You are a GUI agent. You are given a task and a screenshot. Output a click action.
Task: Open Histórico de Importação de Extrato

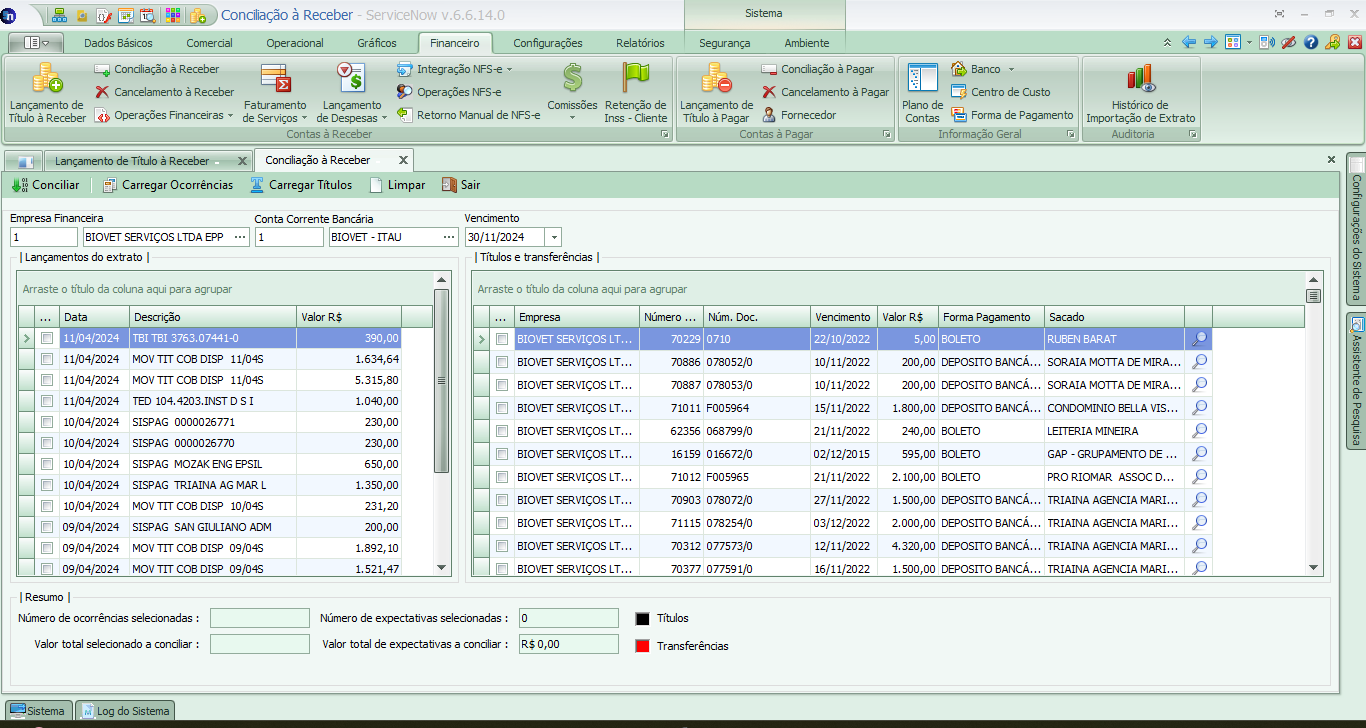coord(1140,79)
